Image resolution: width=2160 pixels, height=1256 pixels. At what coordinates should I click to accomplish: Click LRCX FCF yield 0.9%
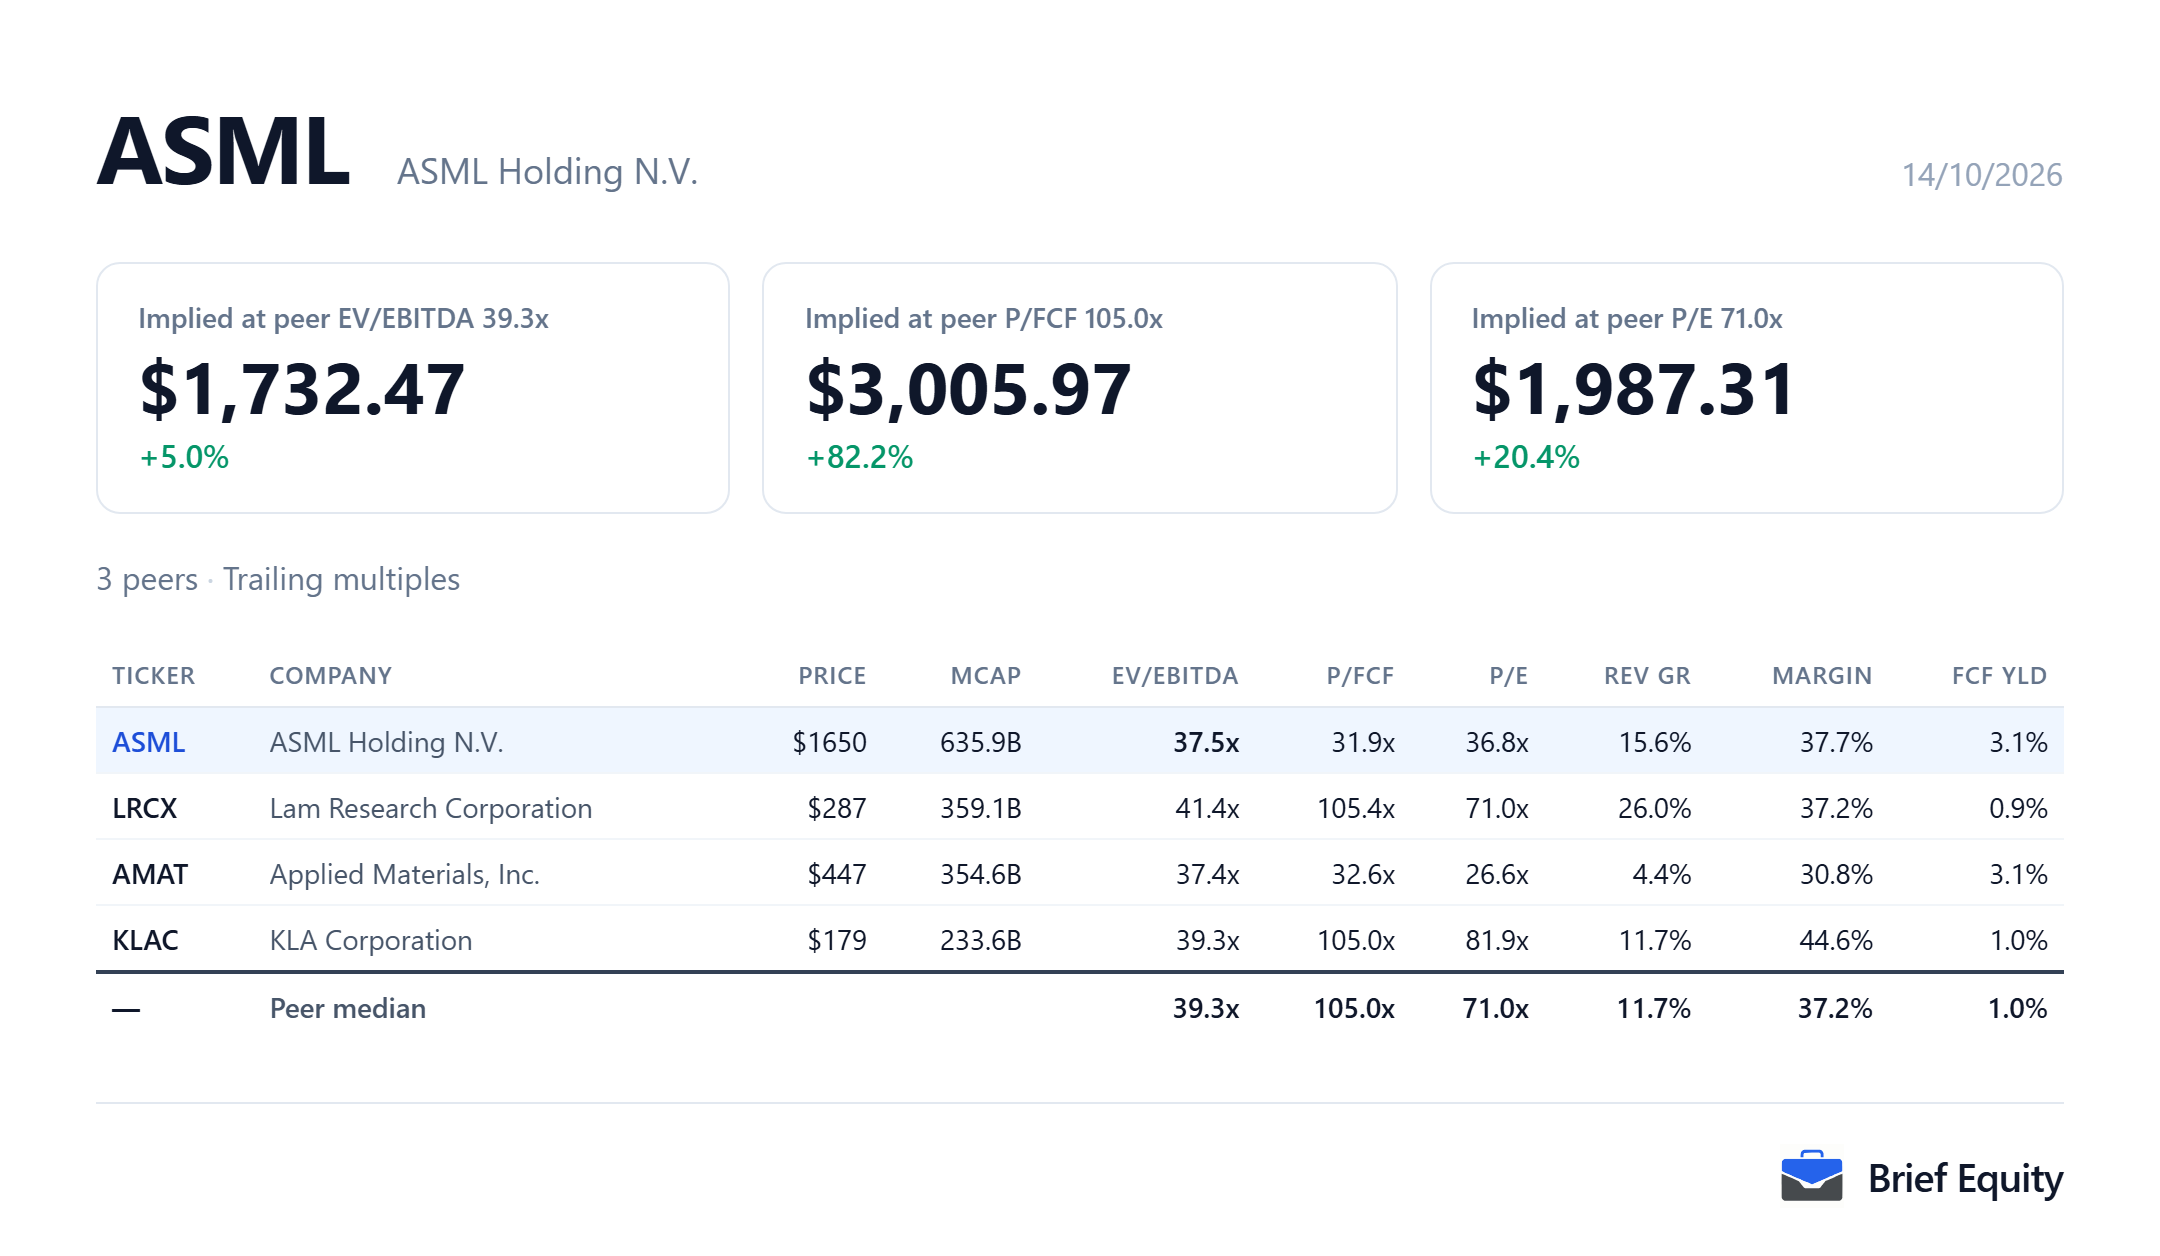[x=2018, y=808]
